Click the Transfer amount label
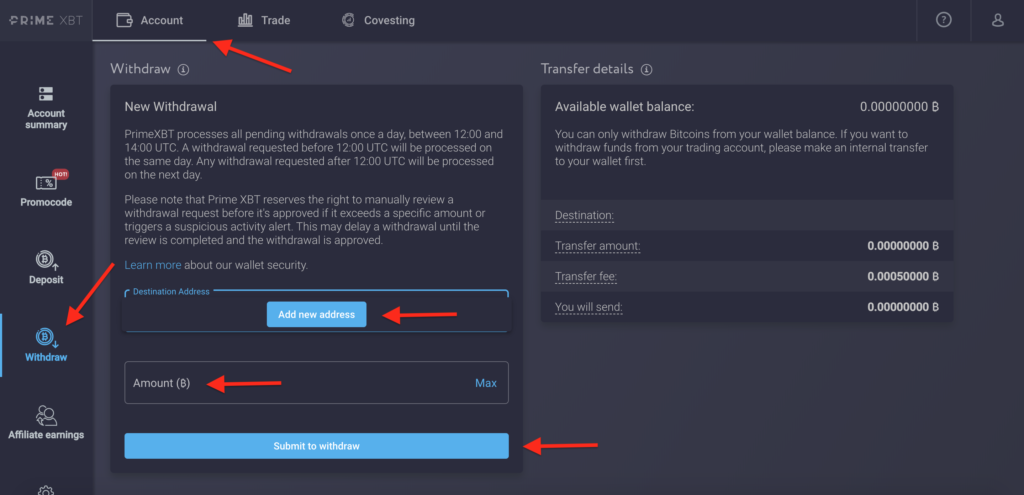This screenshot has width=1024, height=495. 598,246
